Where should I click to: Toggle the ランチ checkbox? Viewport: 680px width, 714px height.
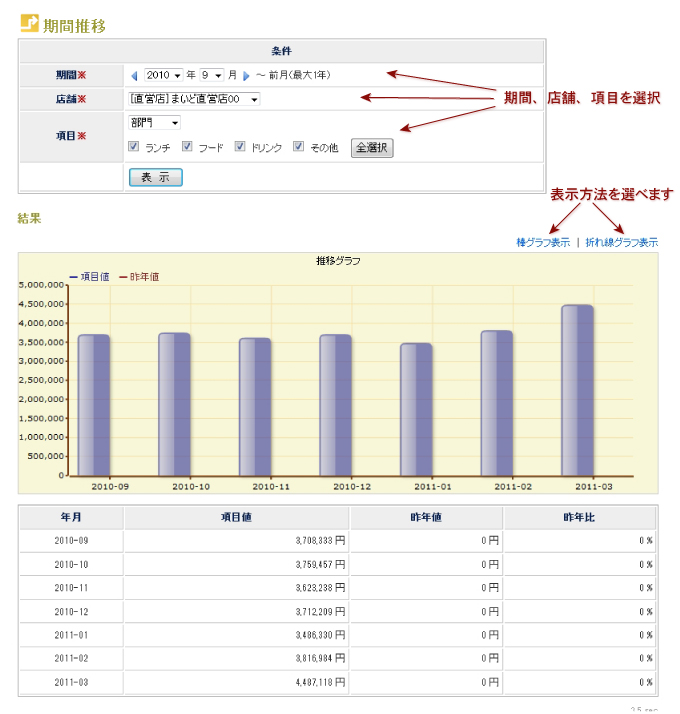[x=133, y=146]
